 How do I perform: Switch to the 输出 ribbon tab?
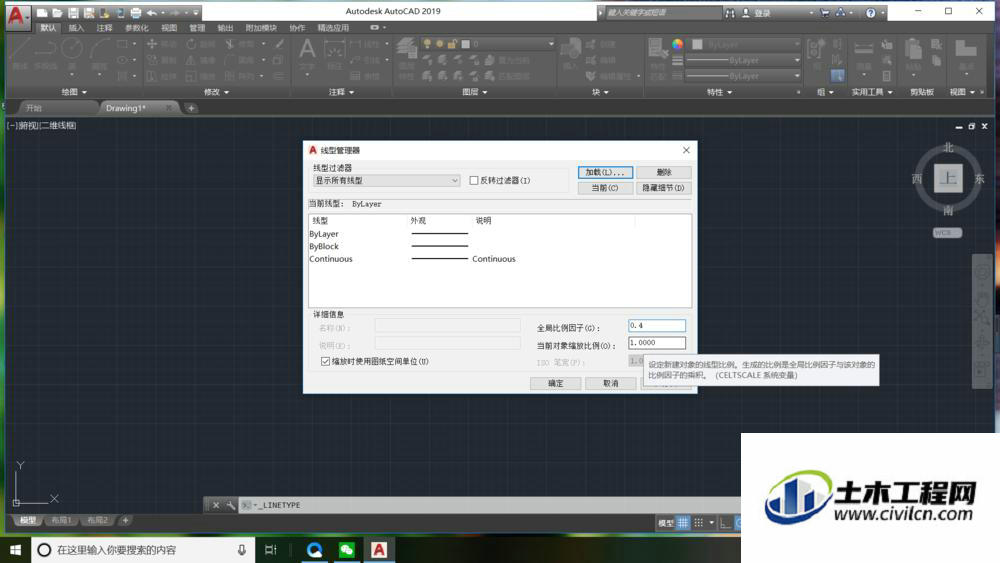coord(225,28)
